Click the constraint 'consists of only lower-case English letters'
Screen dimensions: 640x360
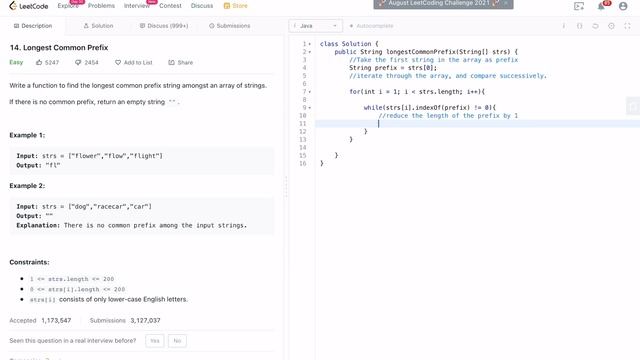click(123, 299)
